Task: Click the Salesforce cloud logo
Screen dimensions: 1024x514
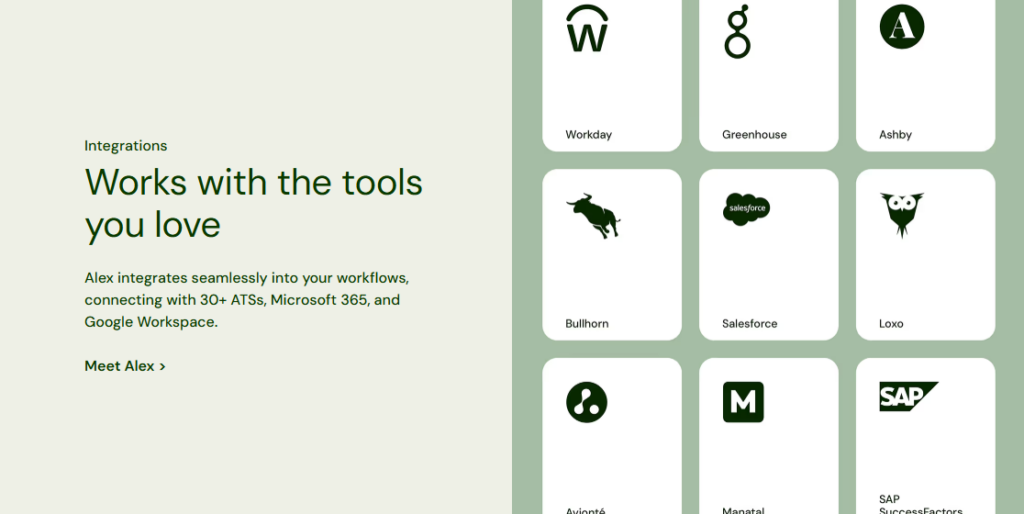Action: (x=746, y=209)
